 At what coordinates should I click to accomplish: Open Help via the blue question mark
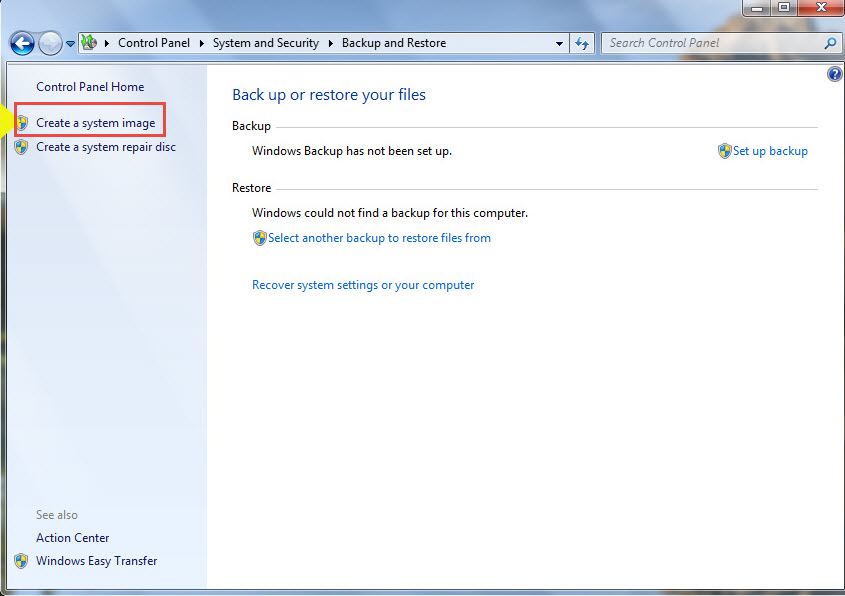tap(835, 75)
